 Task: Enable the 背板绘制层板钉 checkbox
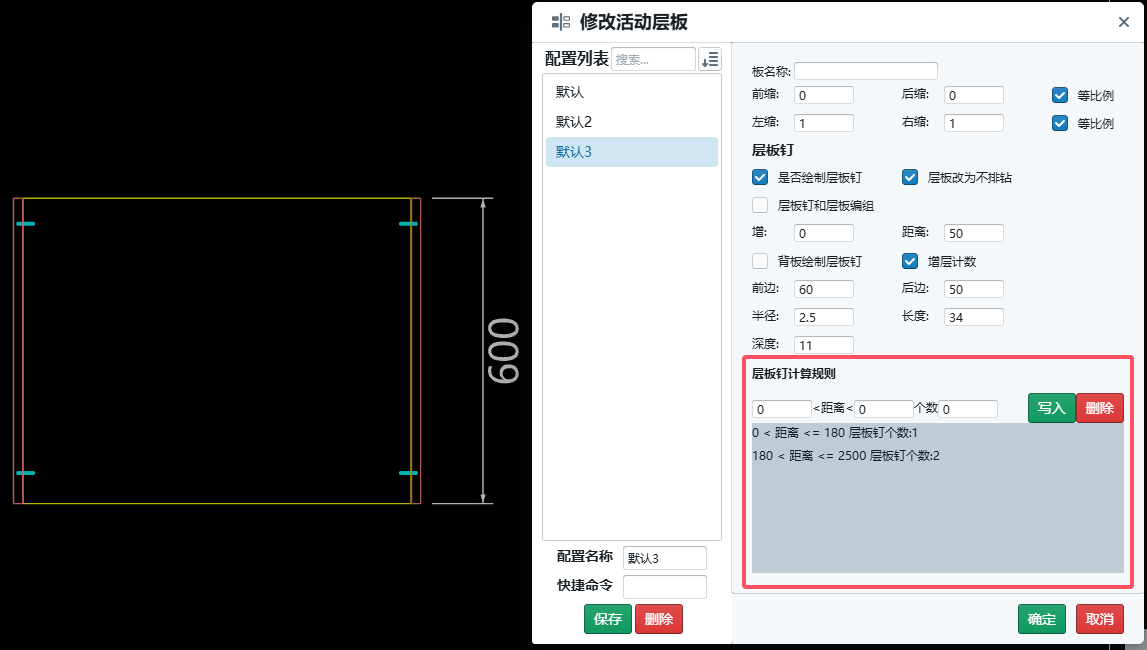pyautogui.click(x=760, y=261)
